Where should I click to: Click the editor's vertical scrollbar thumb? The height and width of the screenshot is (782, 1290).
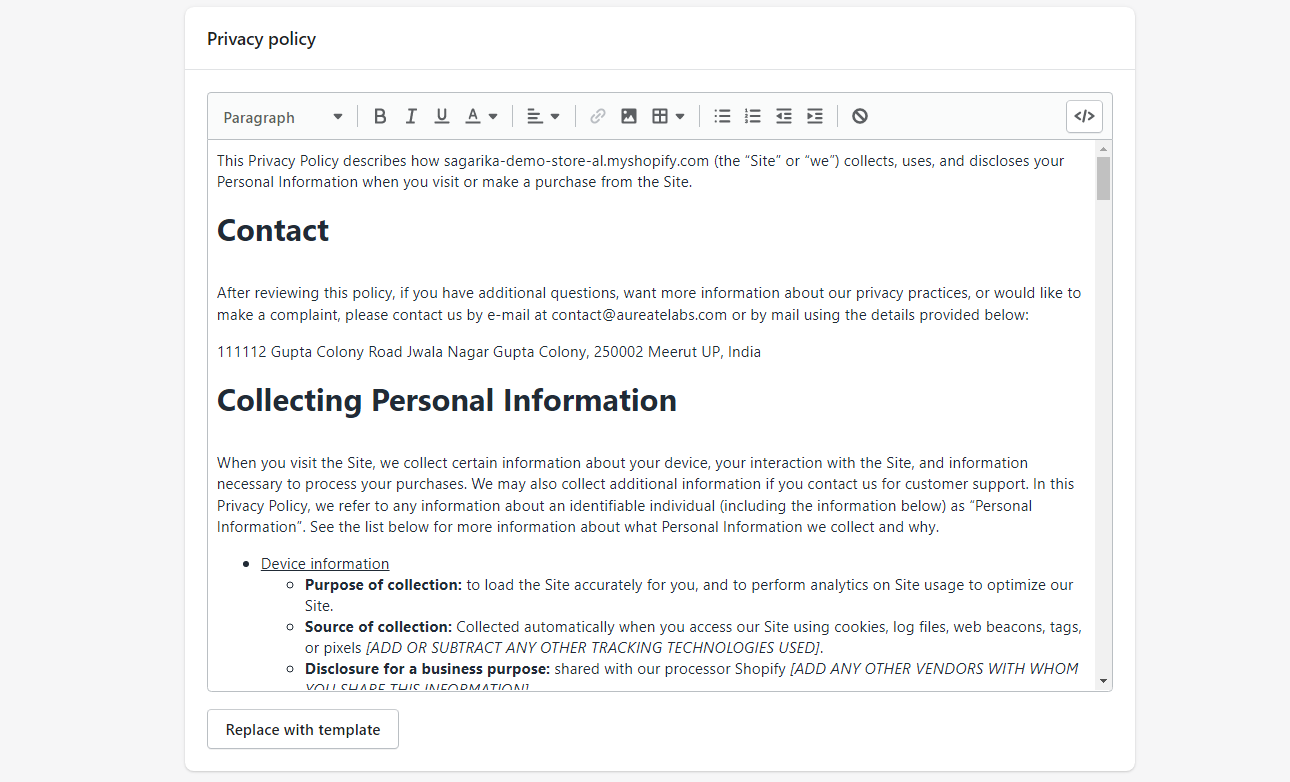click(1103, 178)
